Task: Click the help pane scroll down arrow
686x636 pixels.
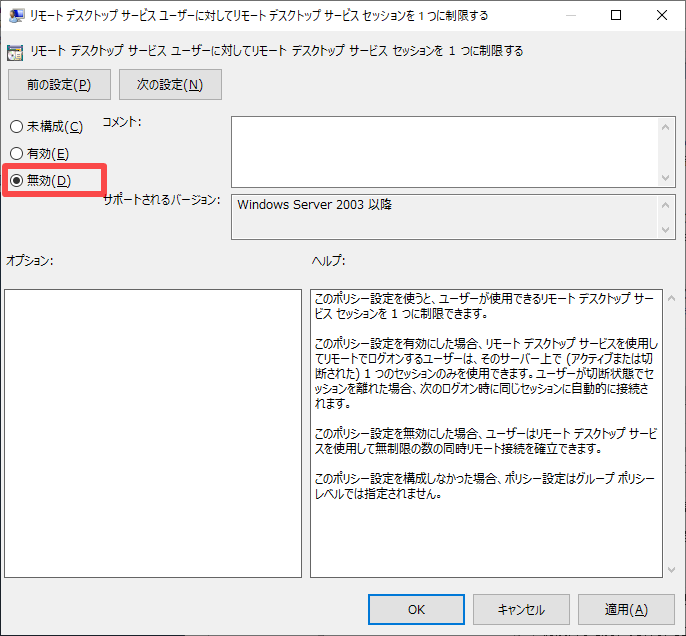Action: tap(672, 570)
